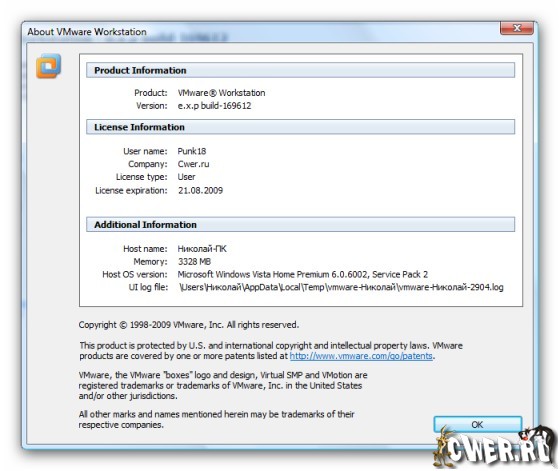Screen dimensions: 560x471
Task: Click the product name VMware Workstation text
Action: [x=221, y=93]
